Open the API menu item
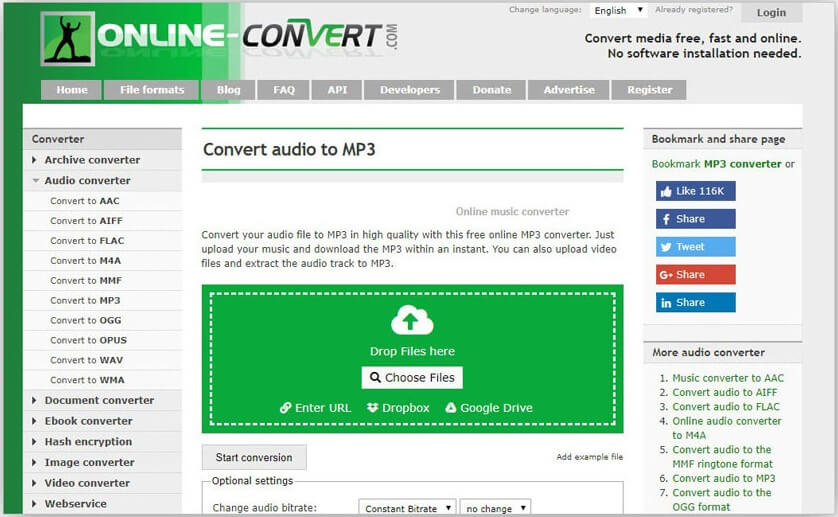Screen dimensions: 838x517 (337, 90)
